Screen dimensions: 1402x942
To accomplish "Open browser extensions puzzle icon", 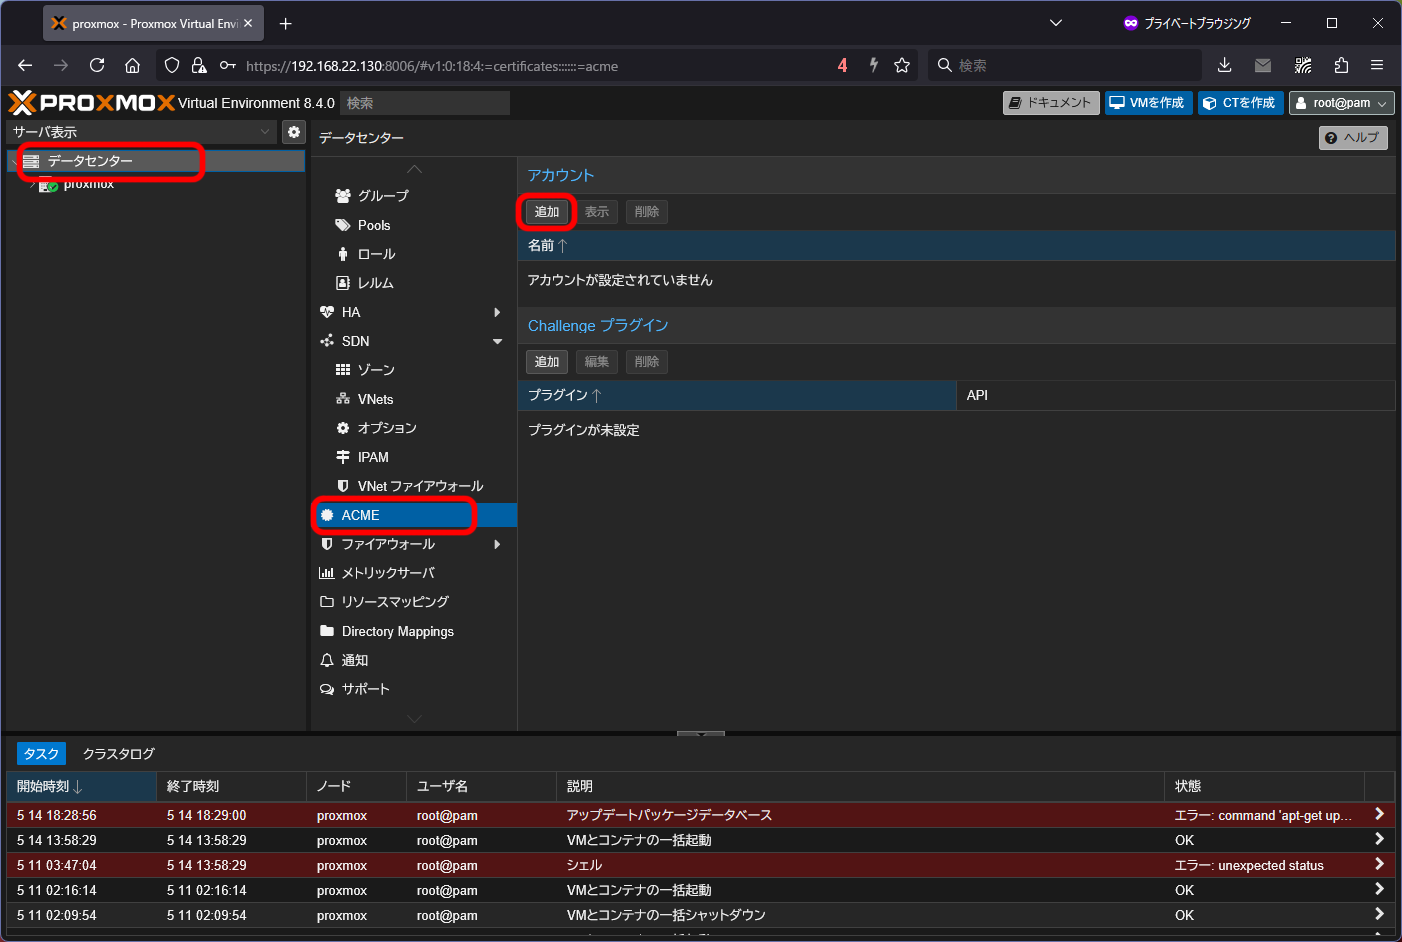I will [1341, 65].
